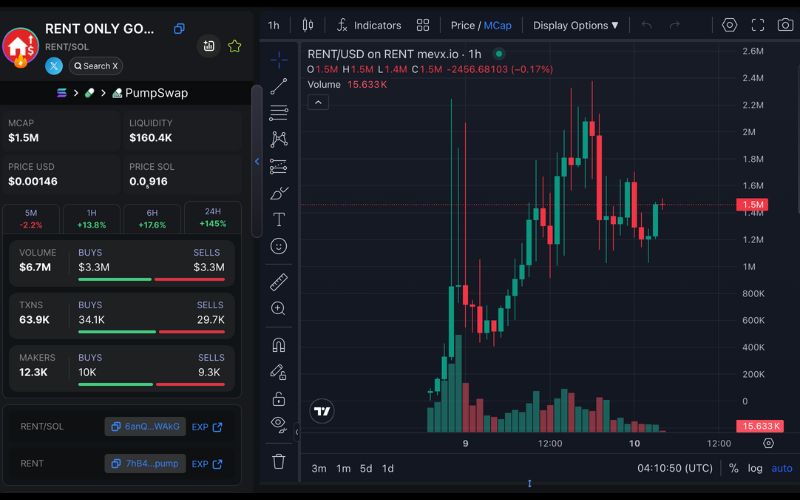Change the 1h chart interval
The width and height of the screenshot is (800, 500).
[274, 25]
